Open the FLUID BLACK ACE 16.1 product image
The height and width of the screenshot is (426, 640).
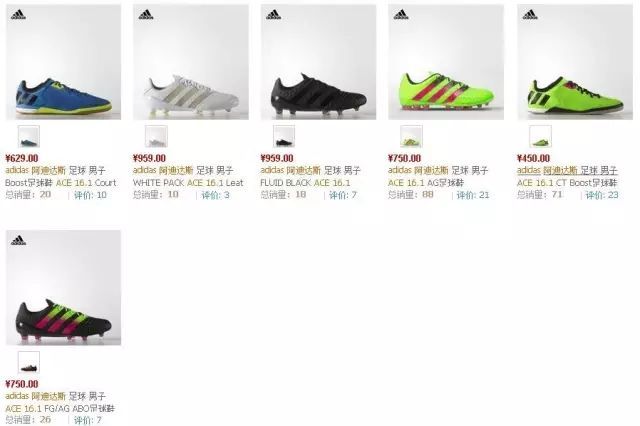pyautogui.click(x=318, y=62)
